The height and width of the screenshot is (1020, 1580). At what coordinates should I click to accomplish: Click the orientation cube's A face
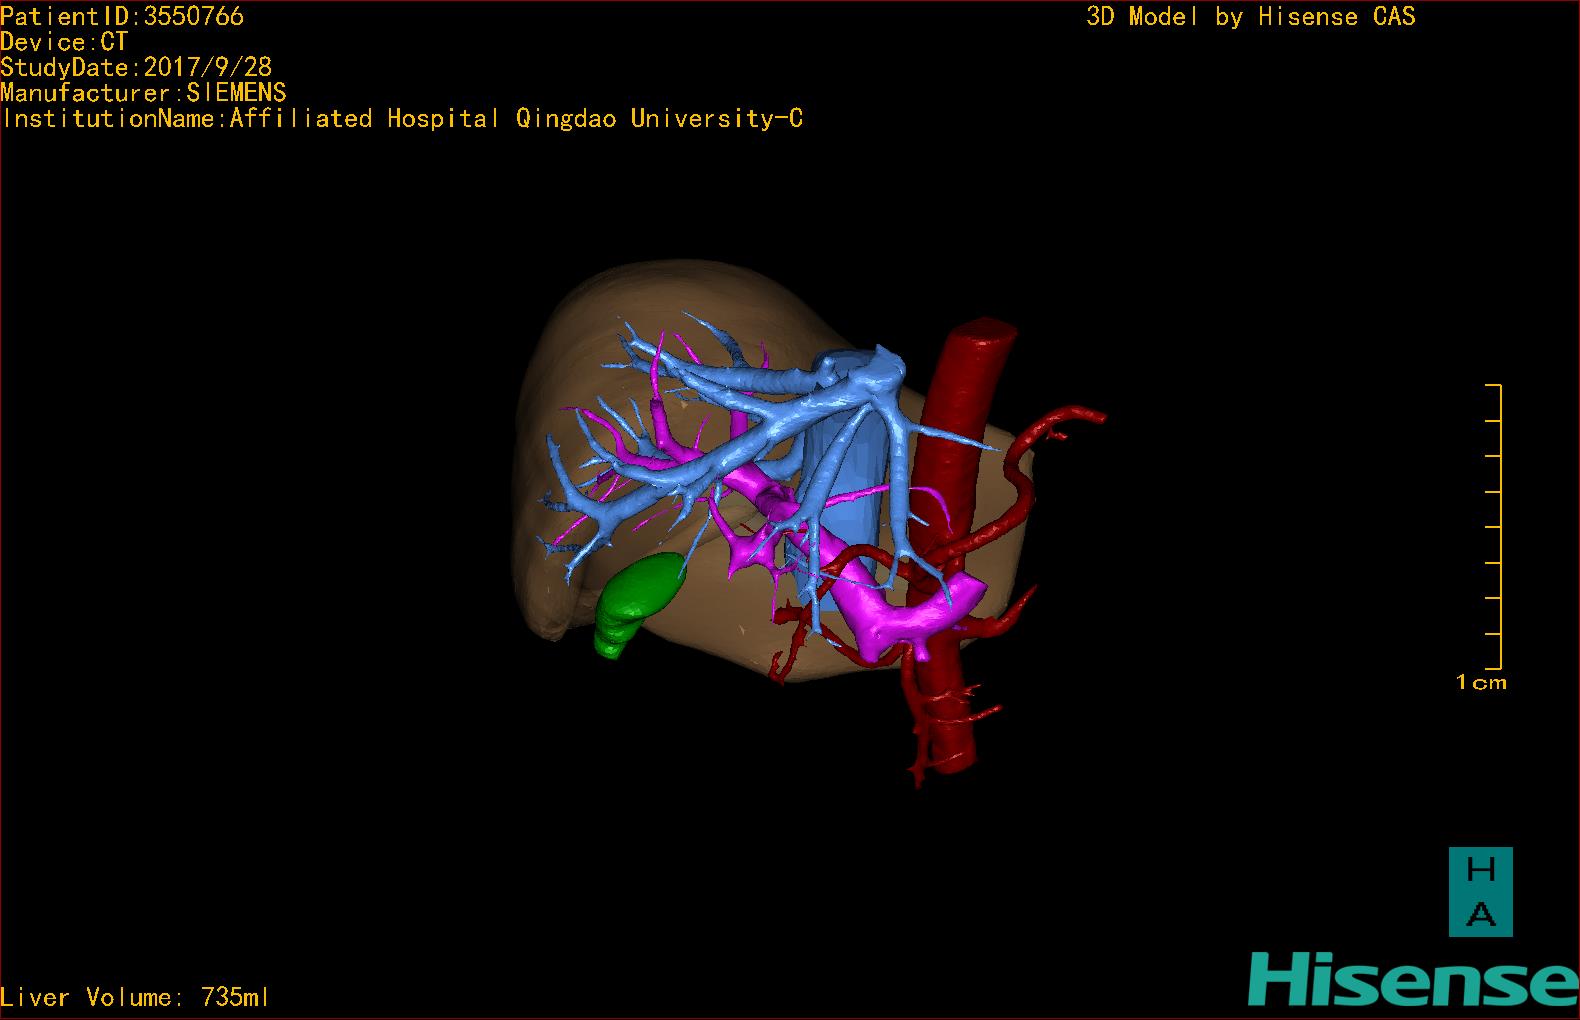pyautogui.click(x=1480, y=914)
